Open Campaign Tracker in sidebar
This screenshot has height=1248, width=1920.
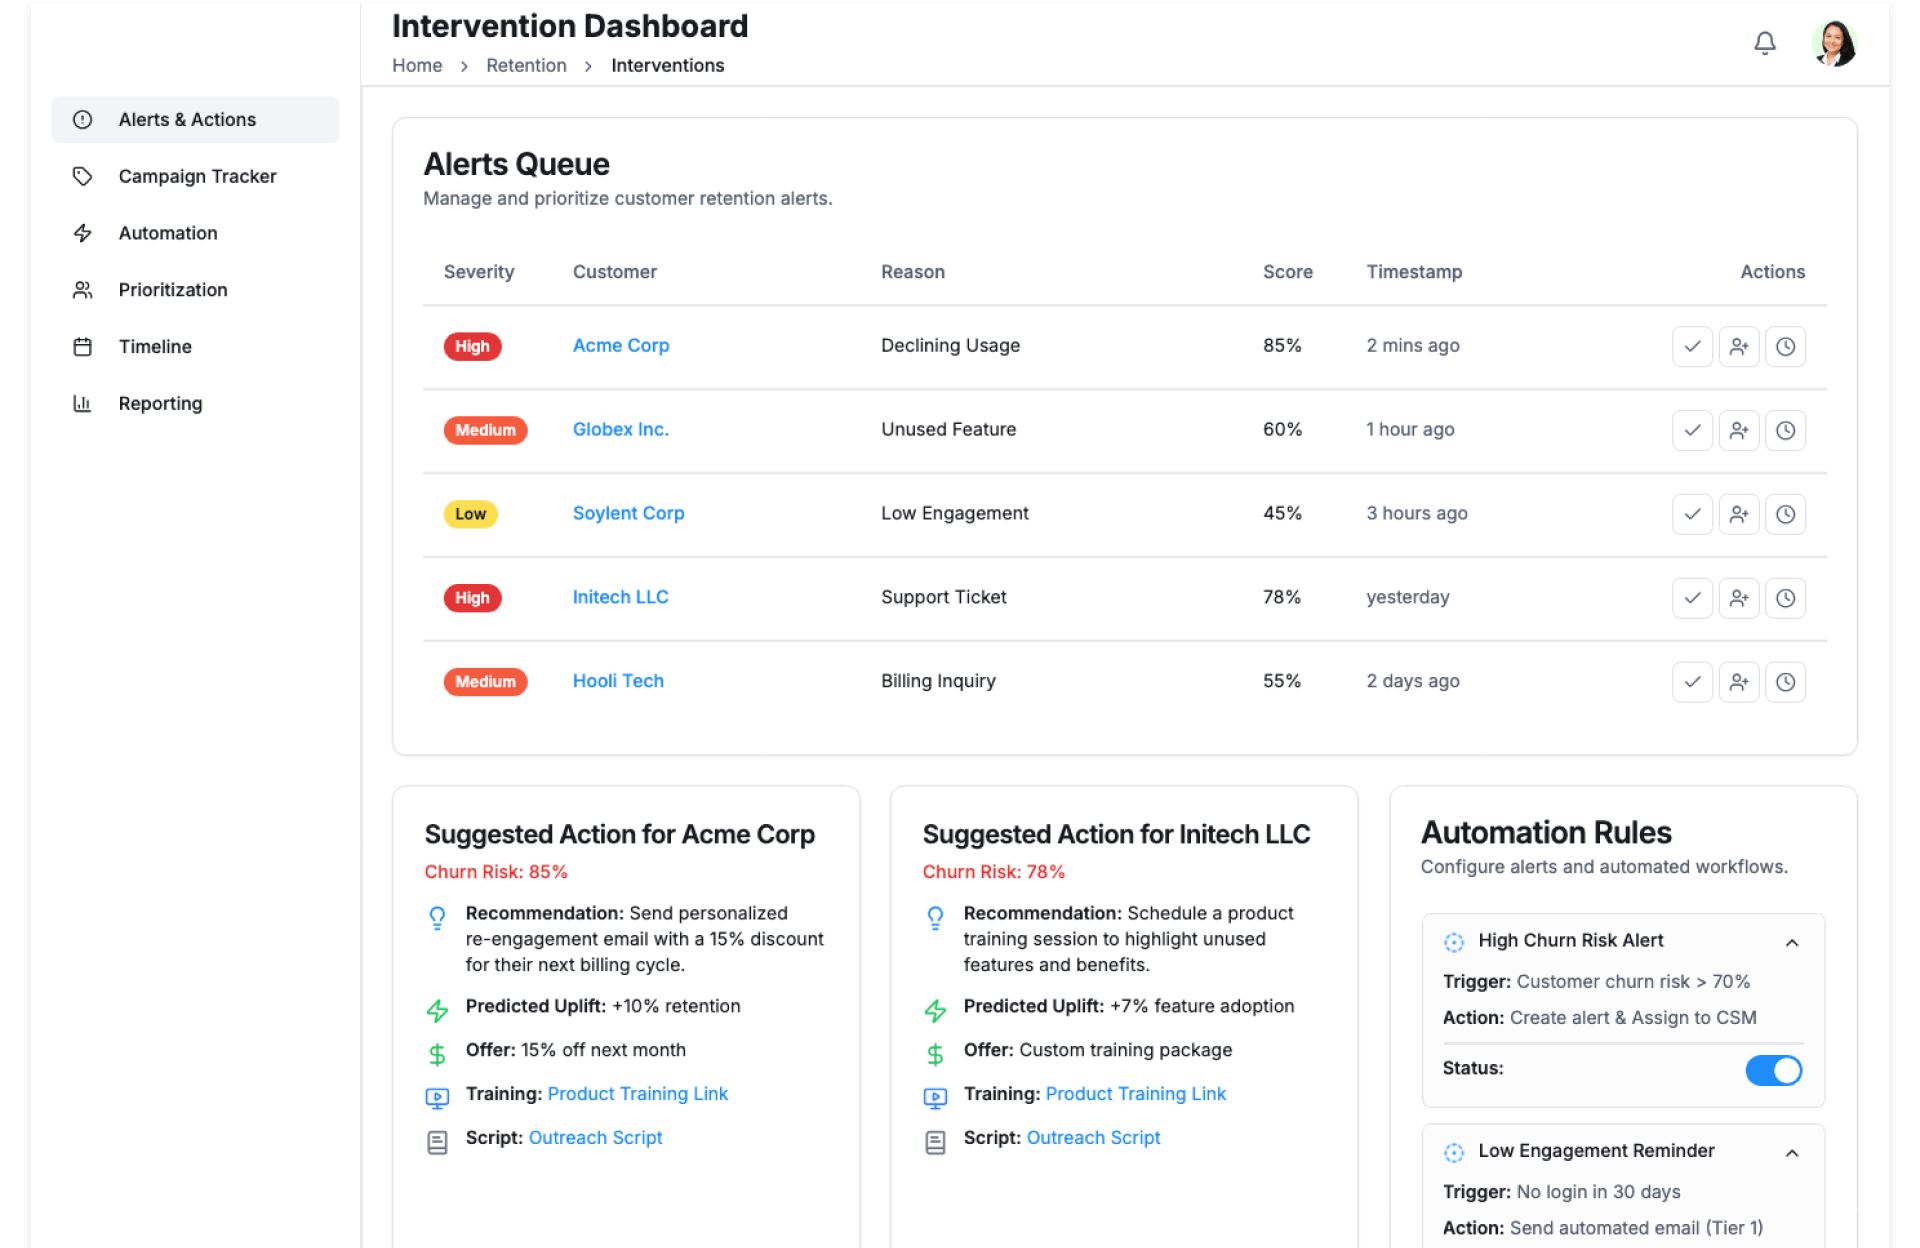(x=197, y=176)
